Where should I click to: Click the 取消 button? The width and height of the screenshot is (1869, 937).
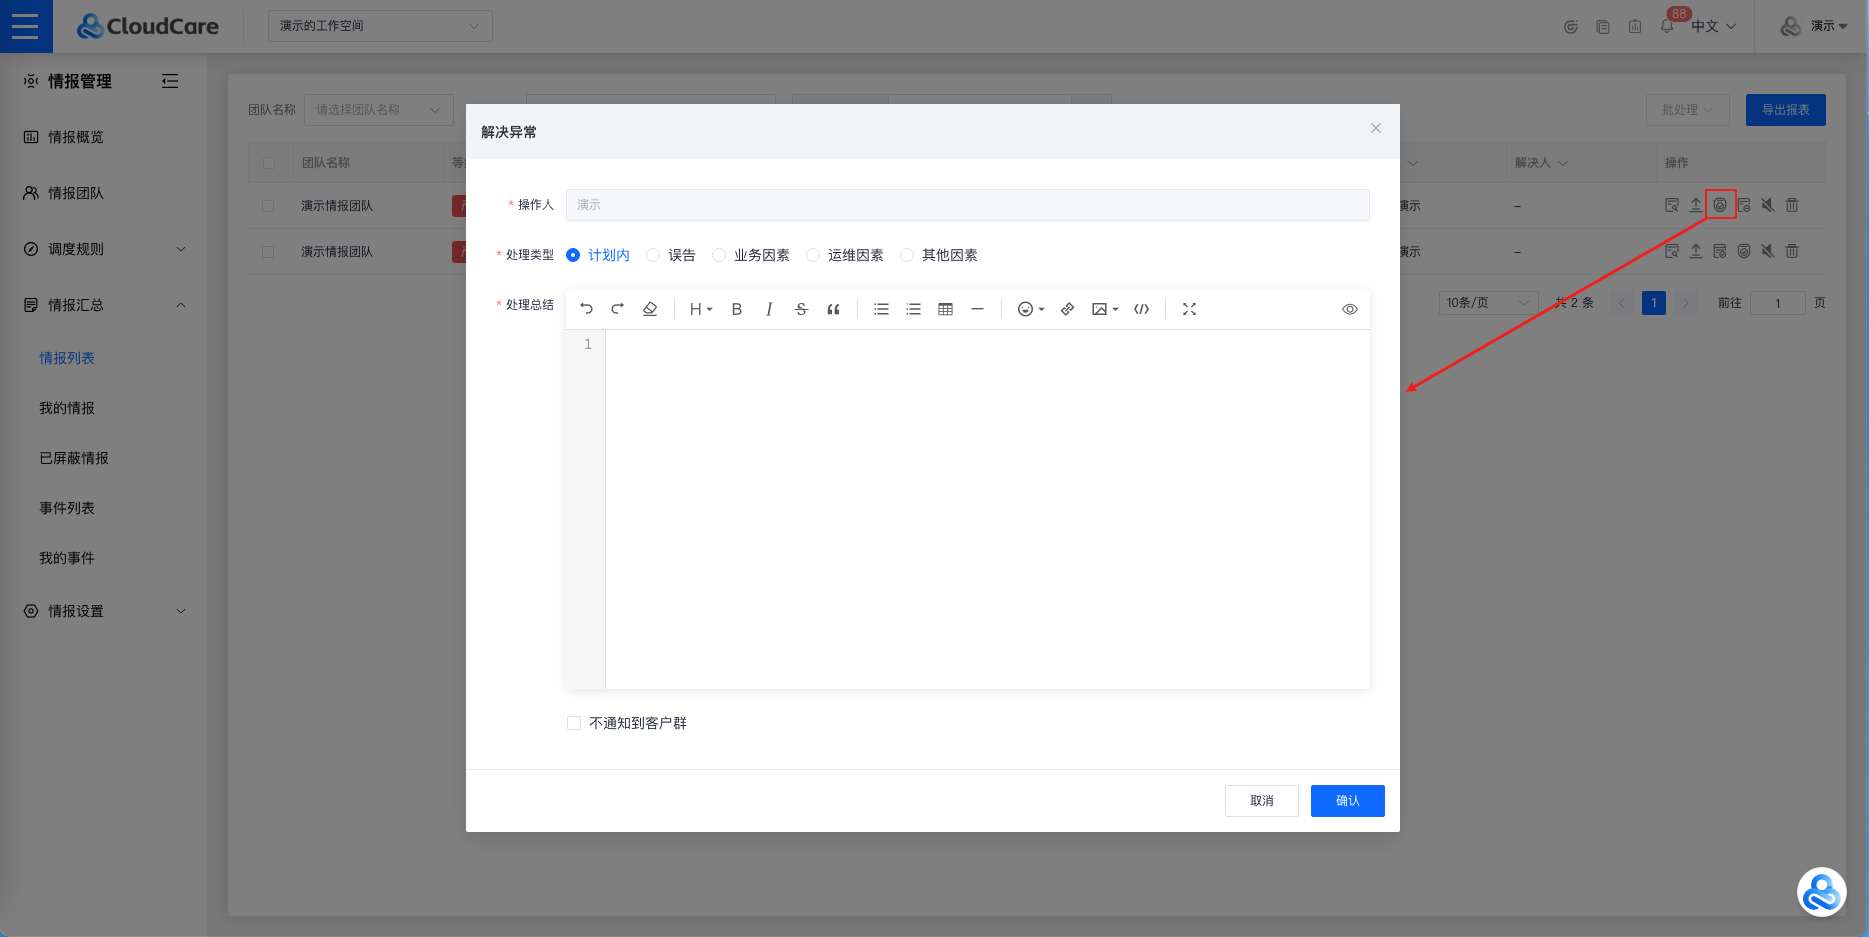pos(1261,801)
